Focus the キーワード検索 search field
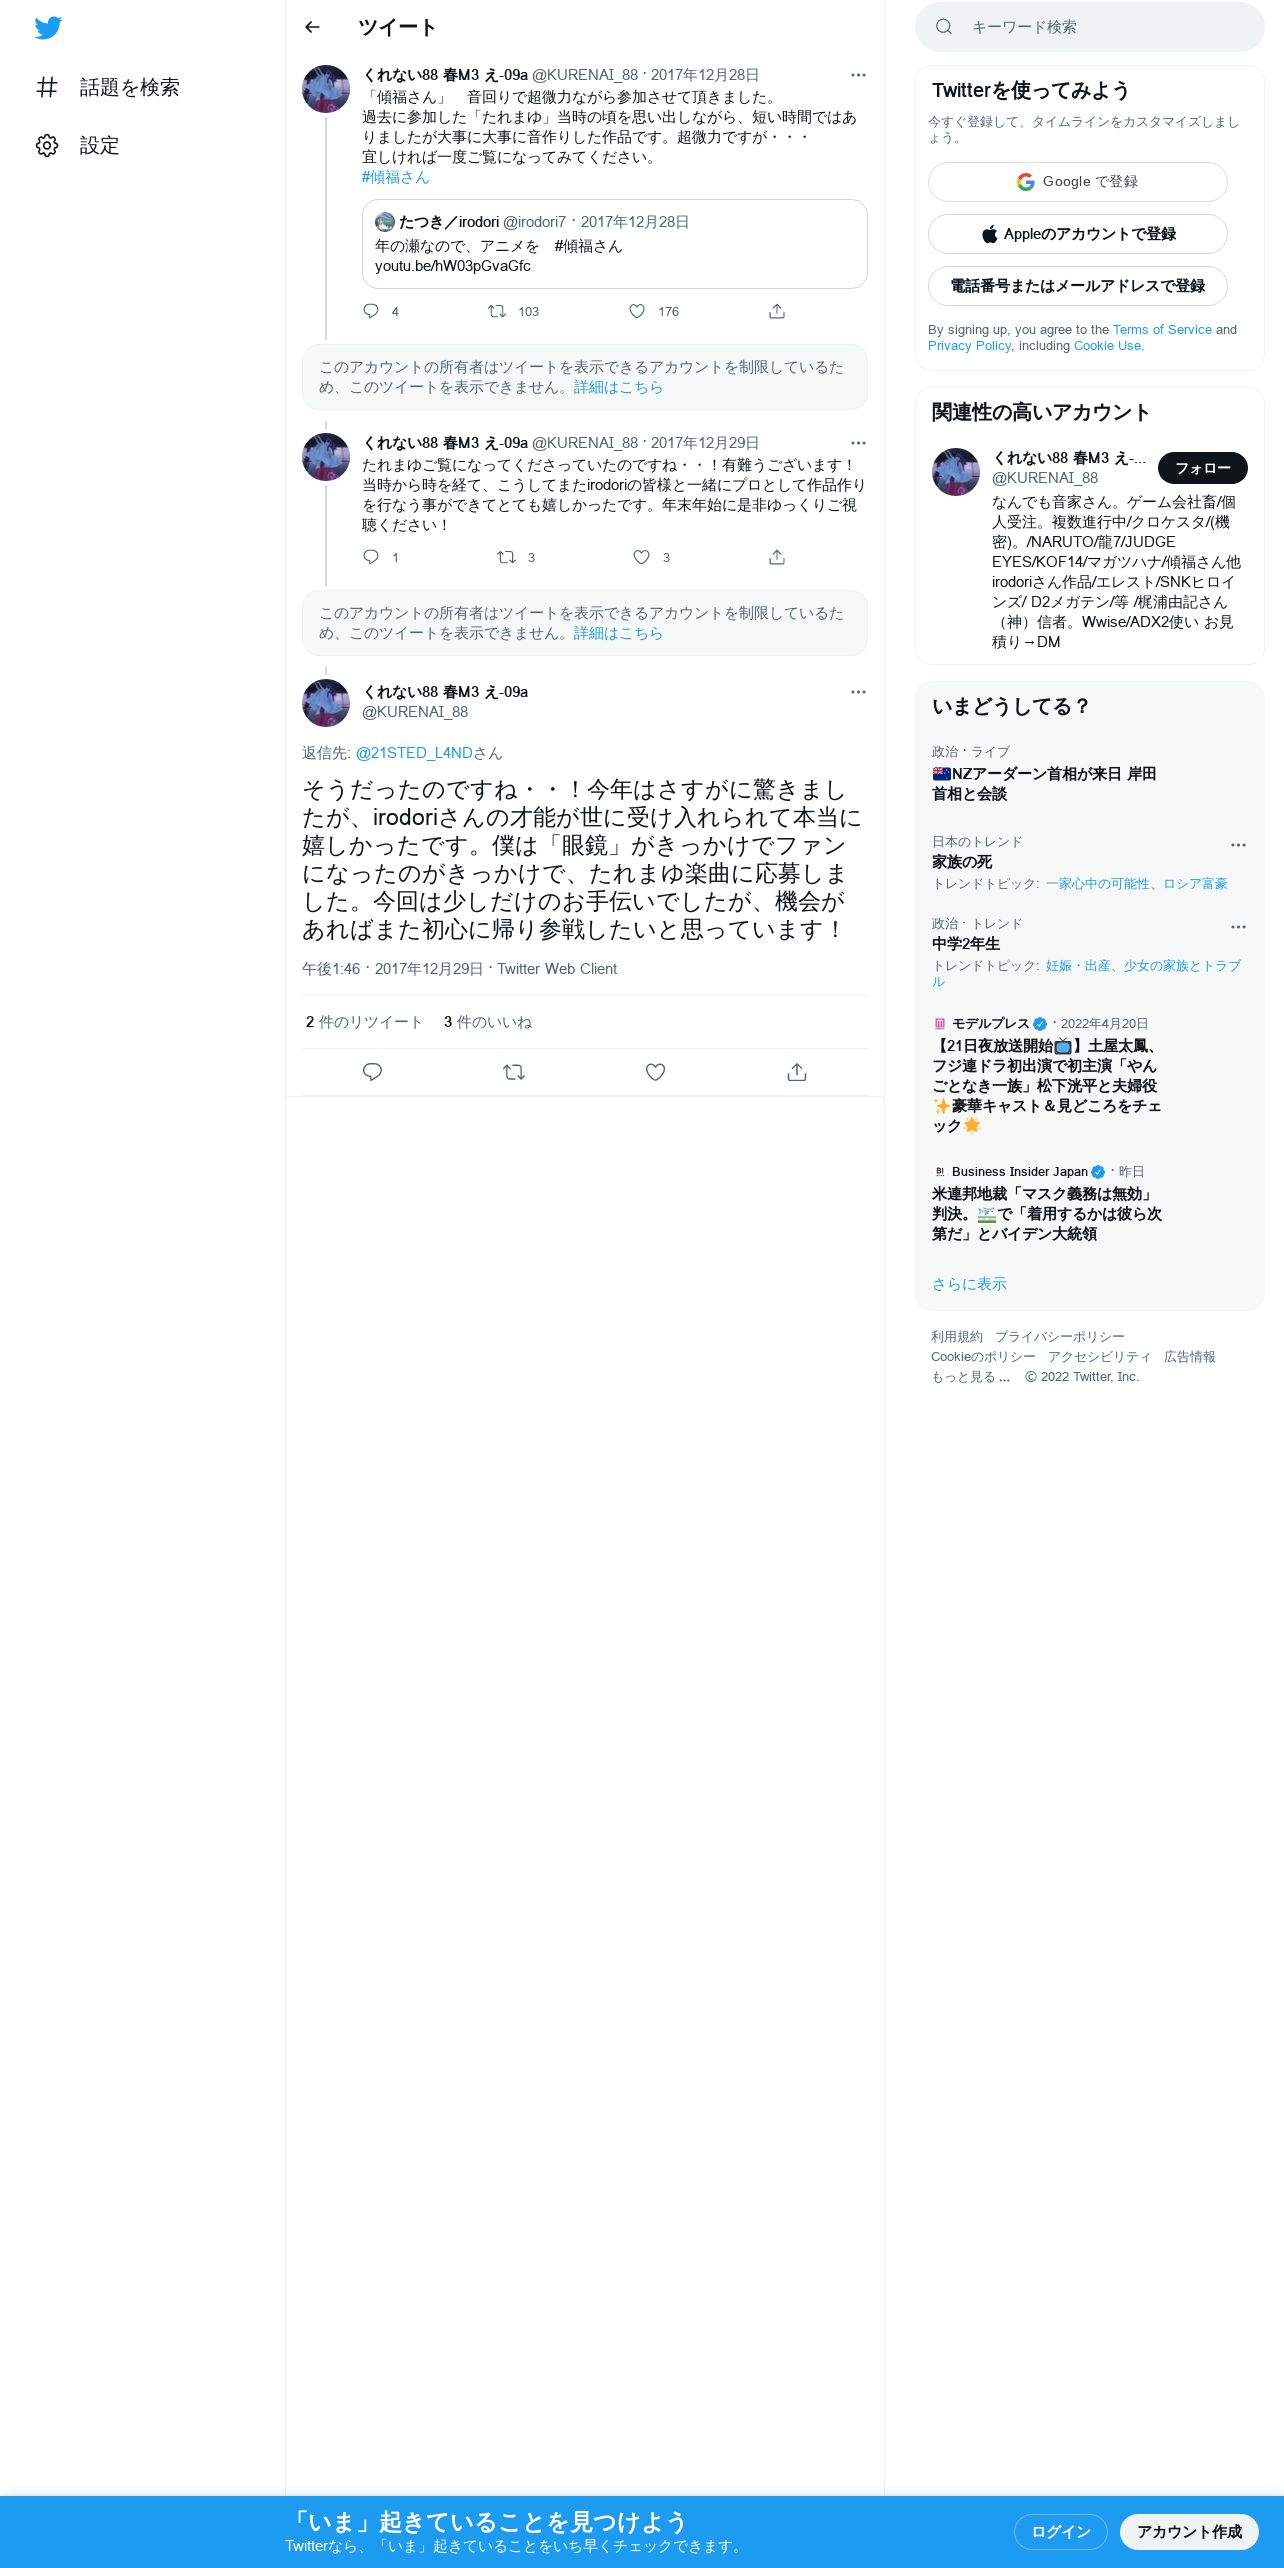The width and height of the screenshot is (1284, 2568). (1090, 27)
